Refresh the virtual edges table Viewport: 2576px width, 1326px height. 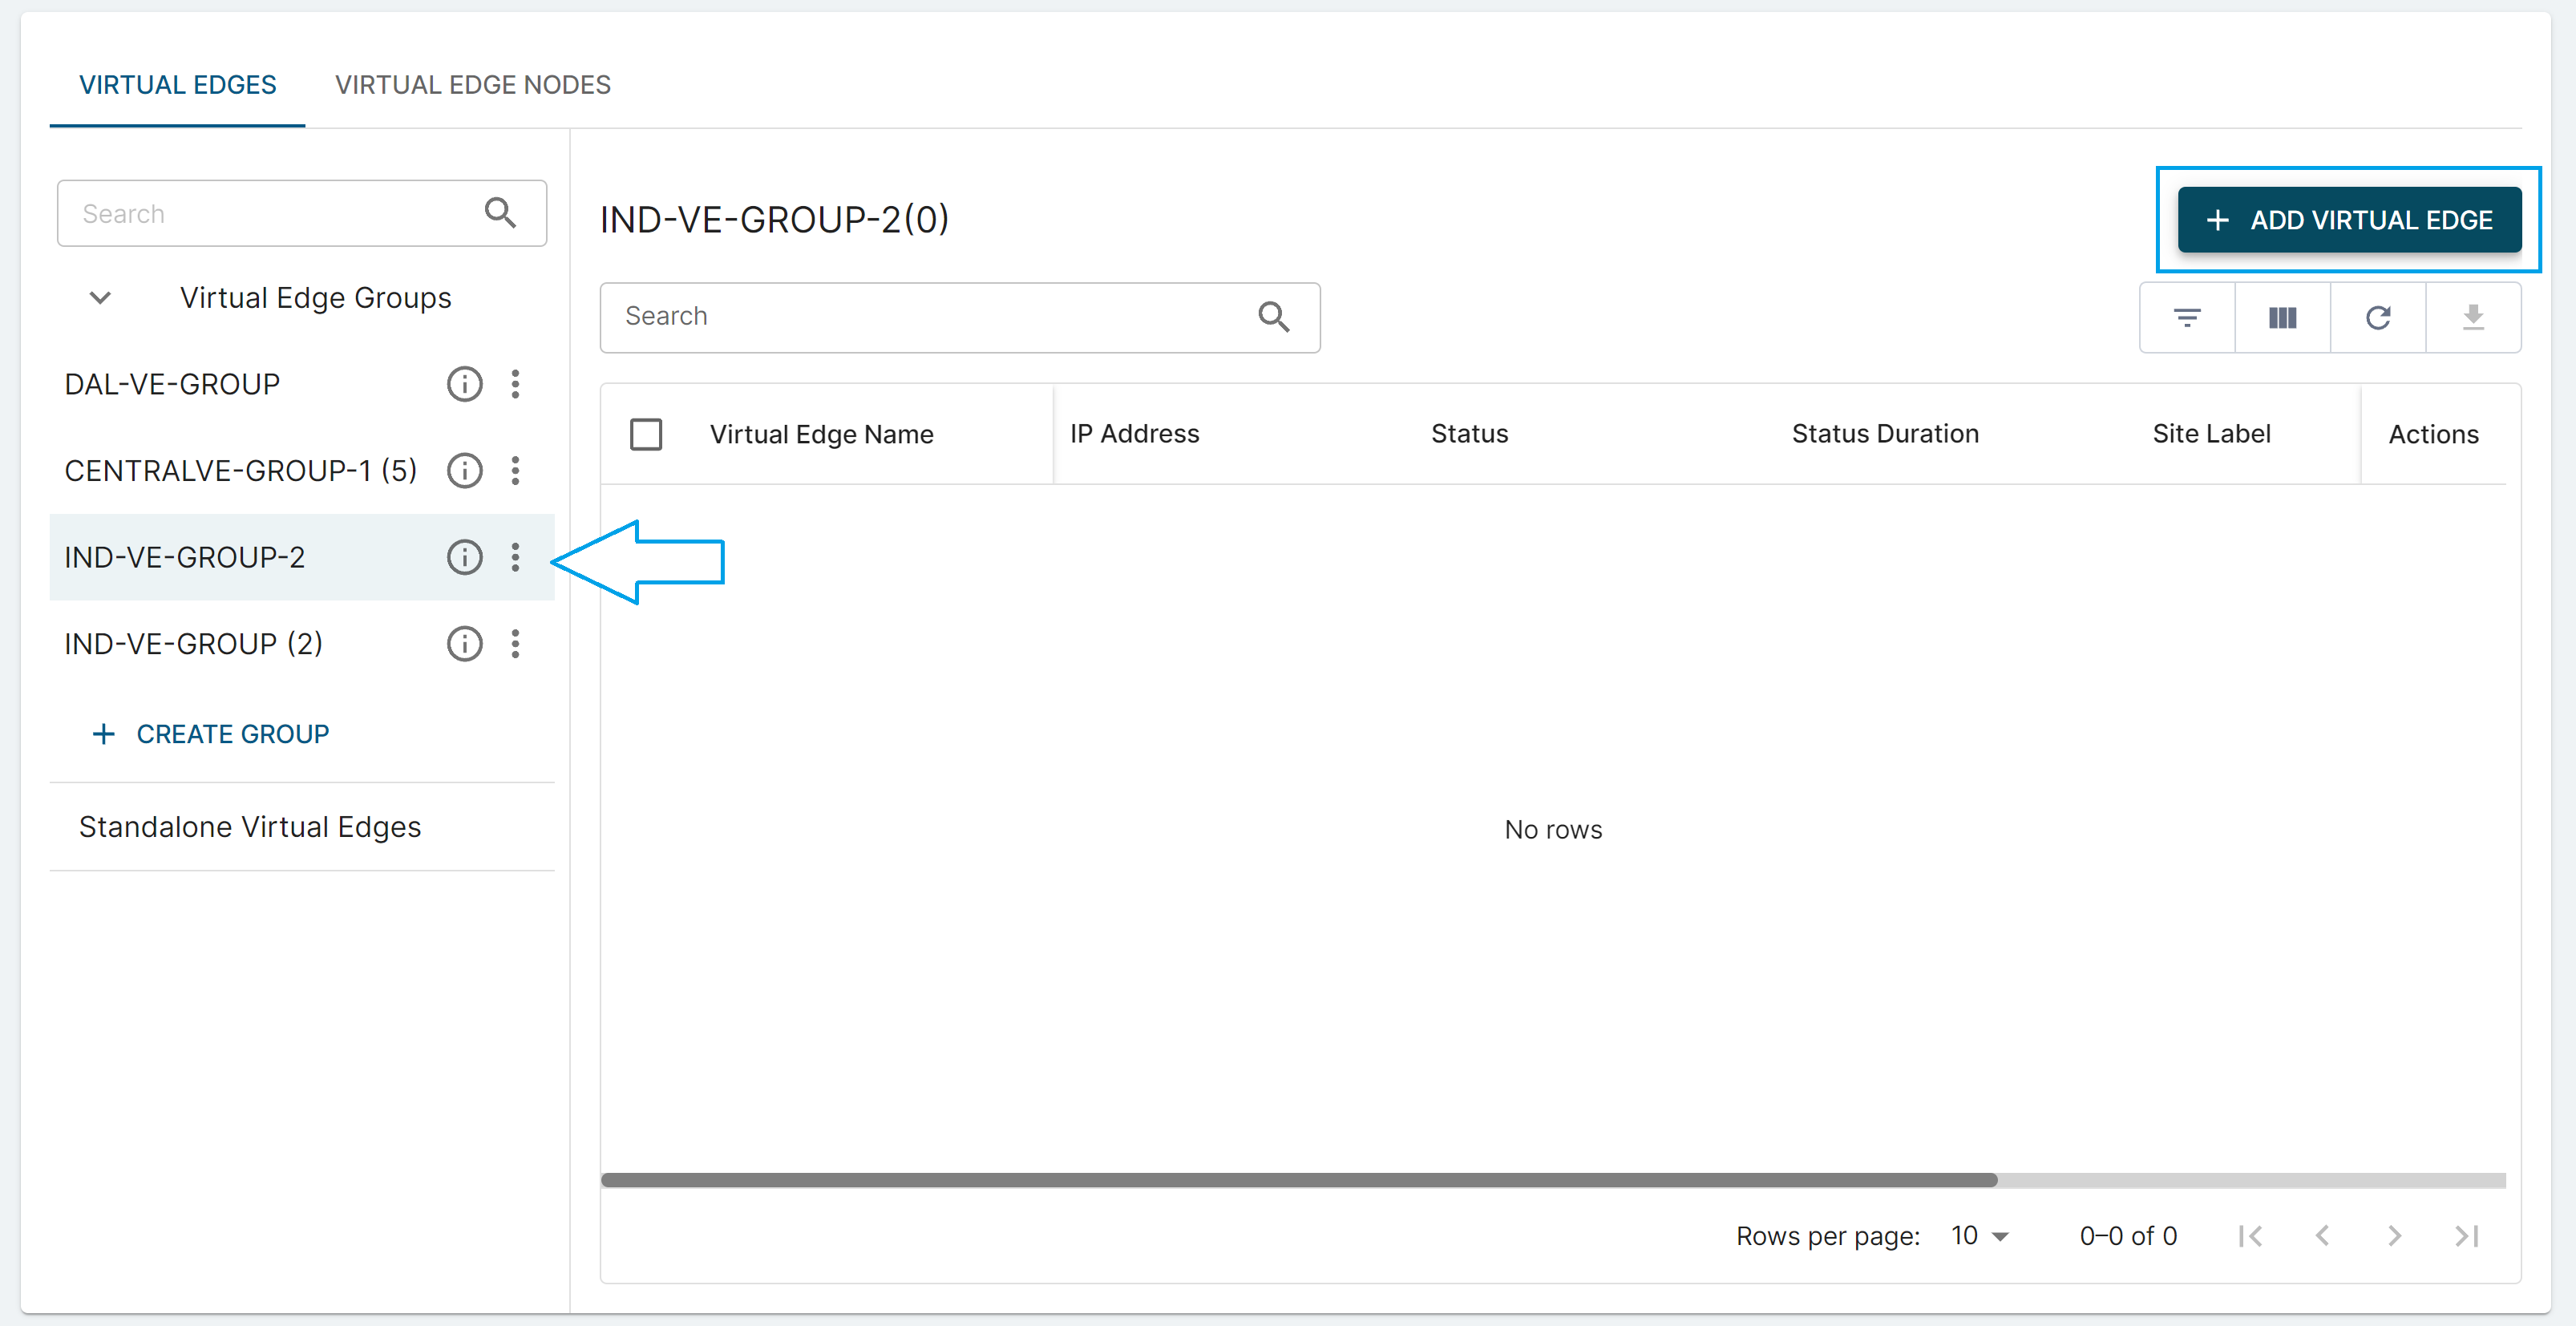(2378, 318)
